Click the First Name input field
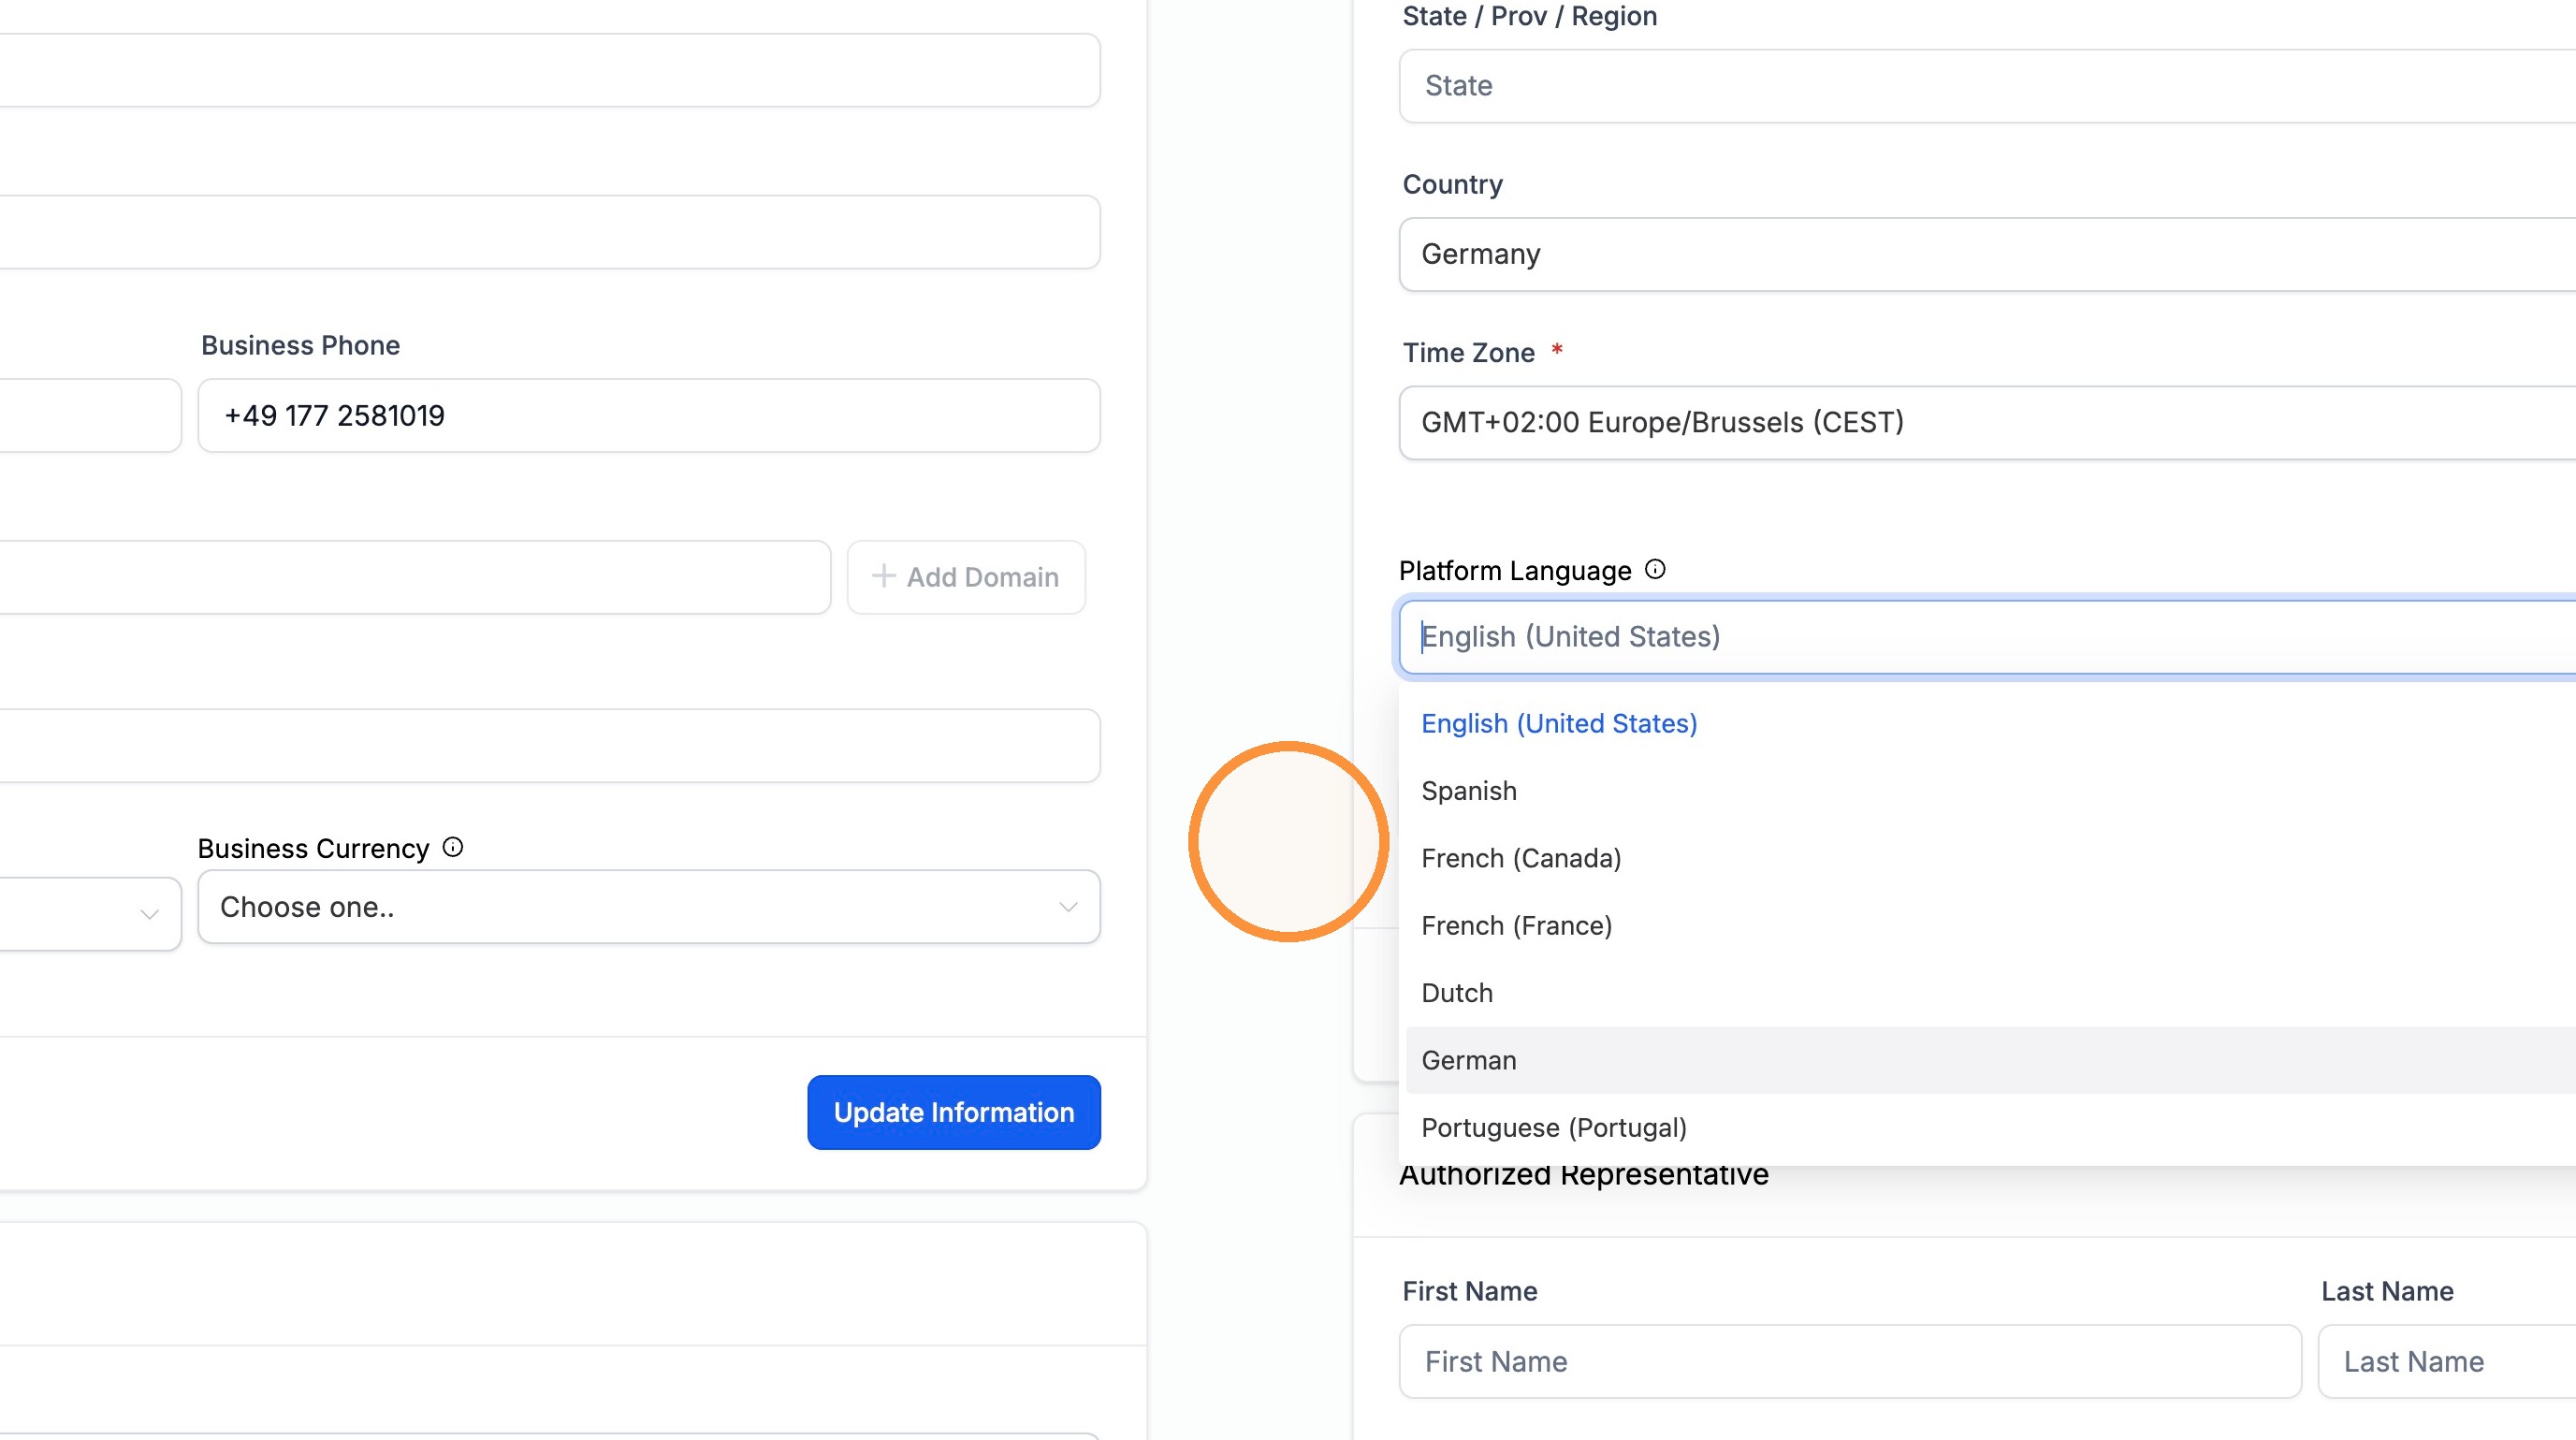Viewport: 2576px width, 1440px height. 1850,1361
